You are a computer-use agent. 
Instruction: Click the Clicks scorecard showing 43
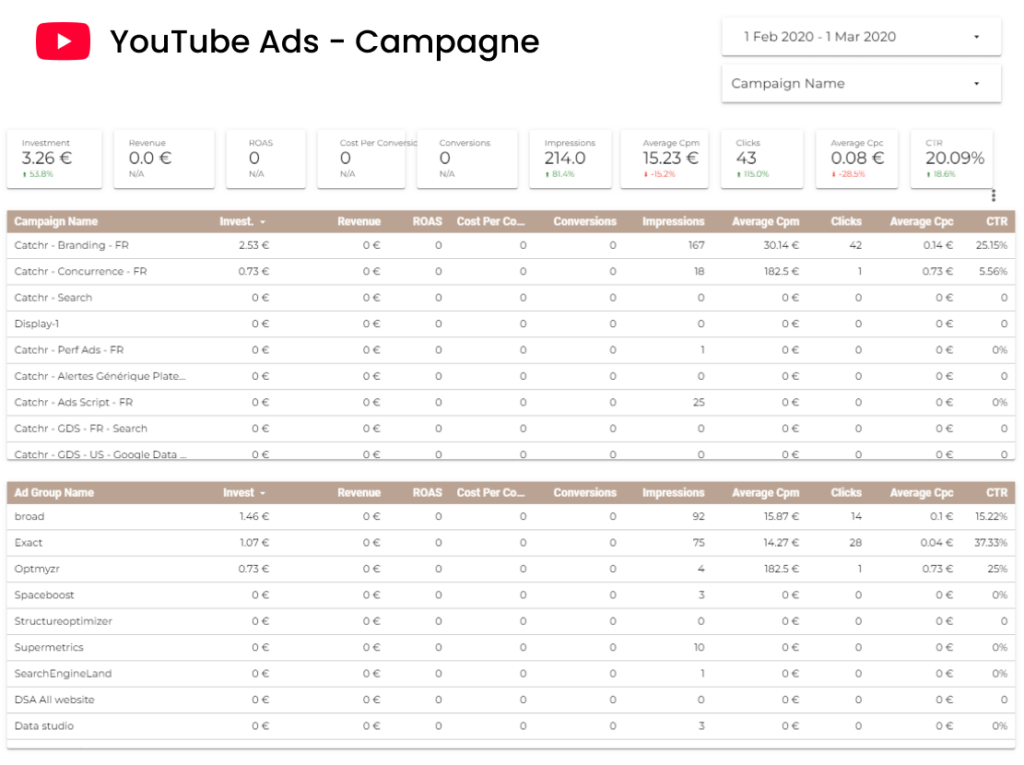(764, 158)
